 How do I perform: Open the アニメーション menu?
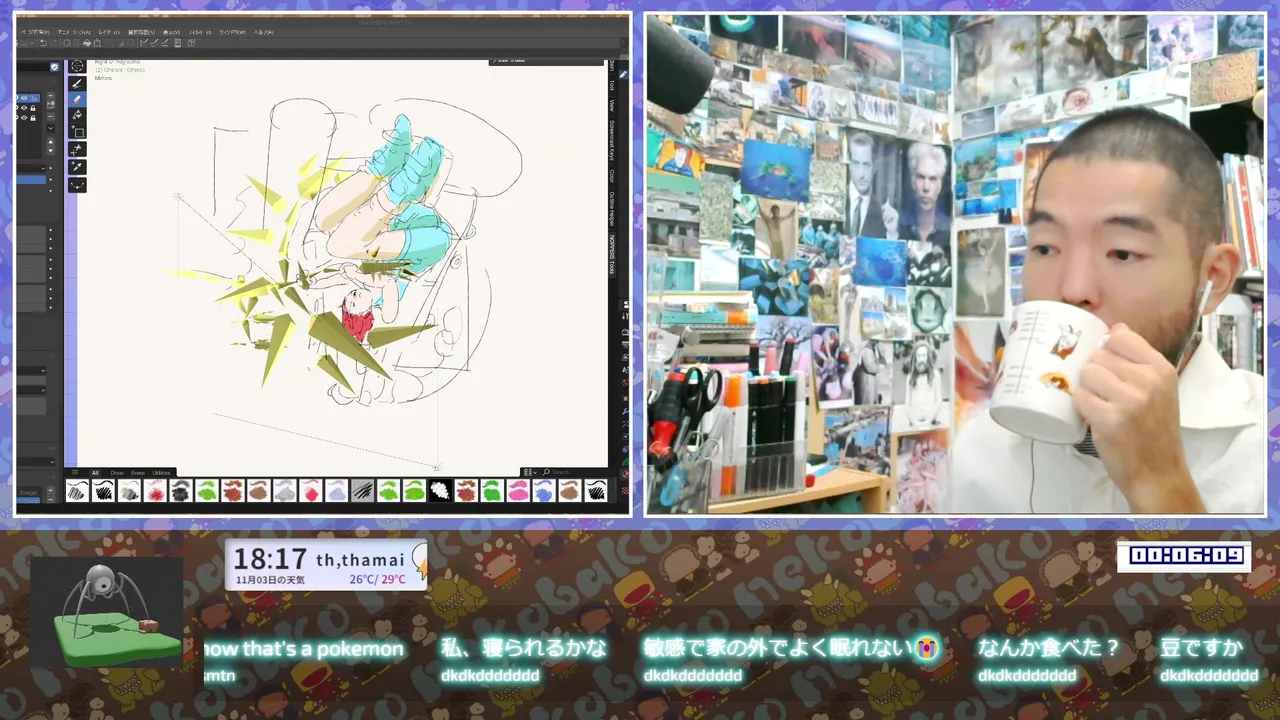pos(74,32)
